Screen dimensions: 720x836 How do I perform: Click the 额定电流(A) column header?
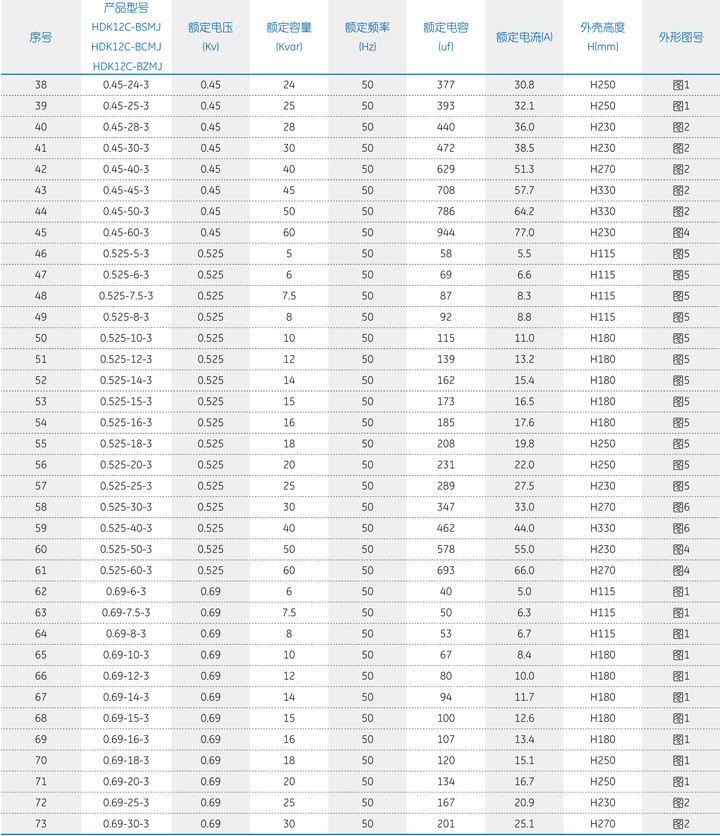coord(524,37)
